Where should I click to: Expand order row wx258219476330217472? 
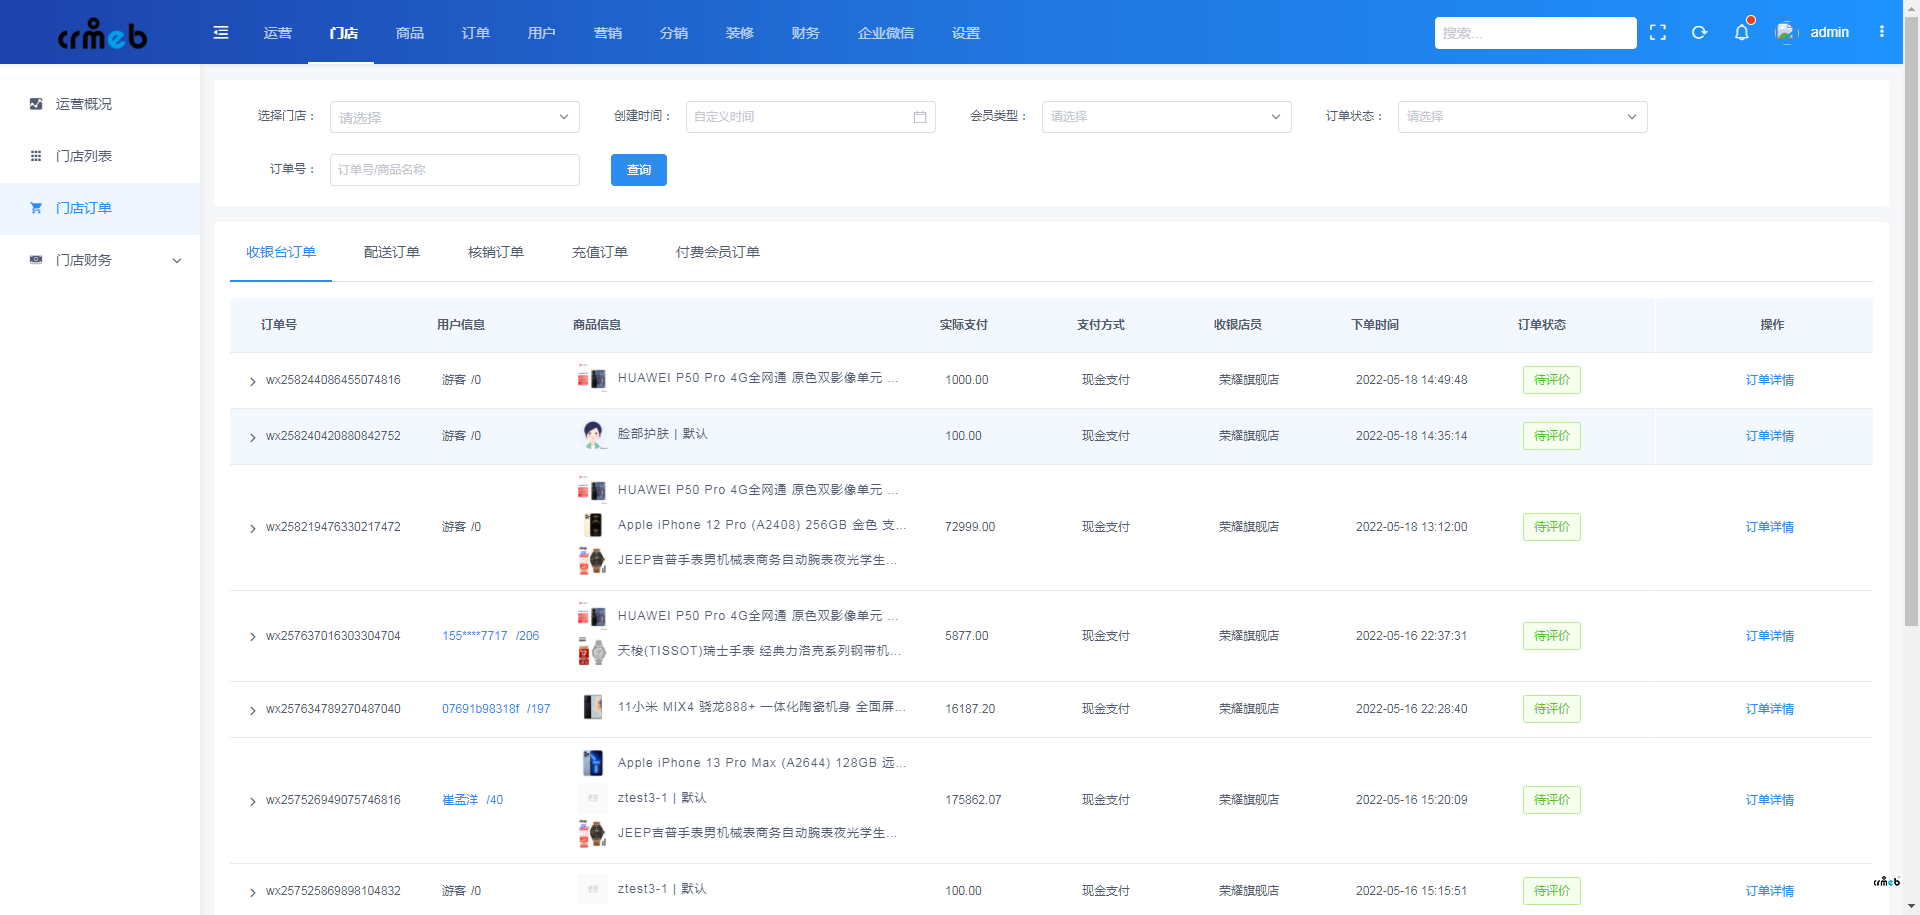pos(252,528)
